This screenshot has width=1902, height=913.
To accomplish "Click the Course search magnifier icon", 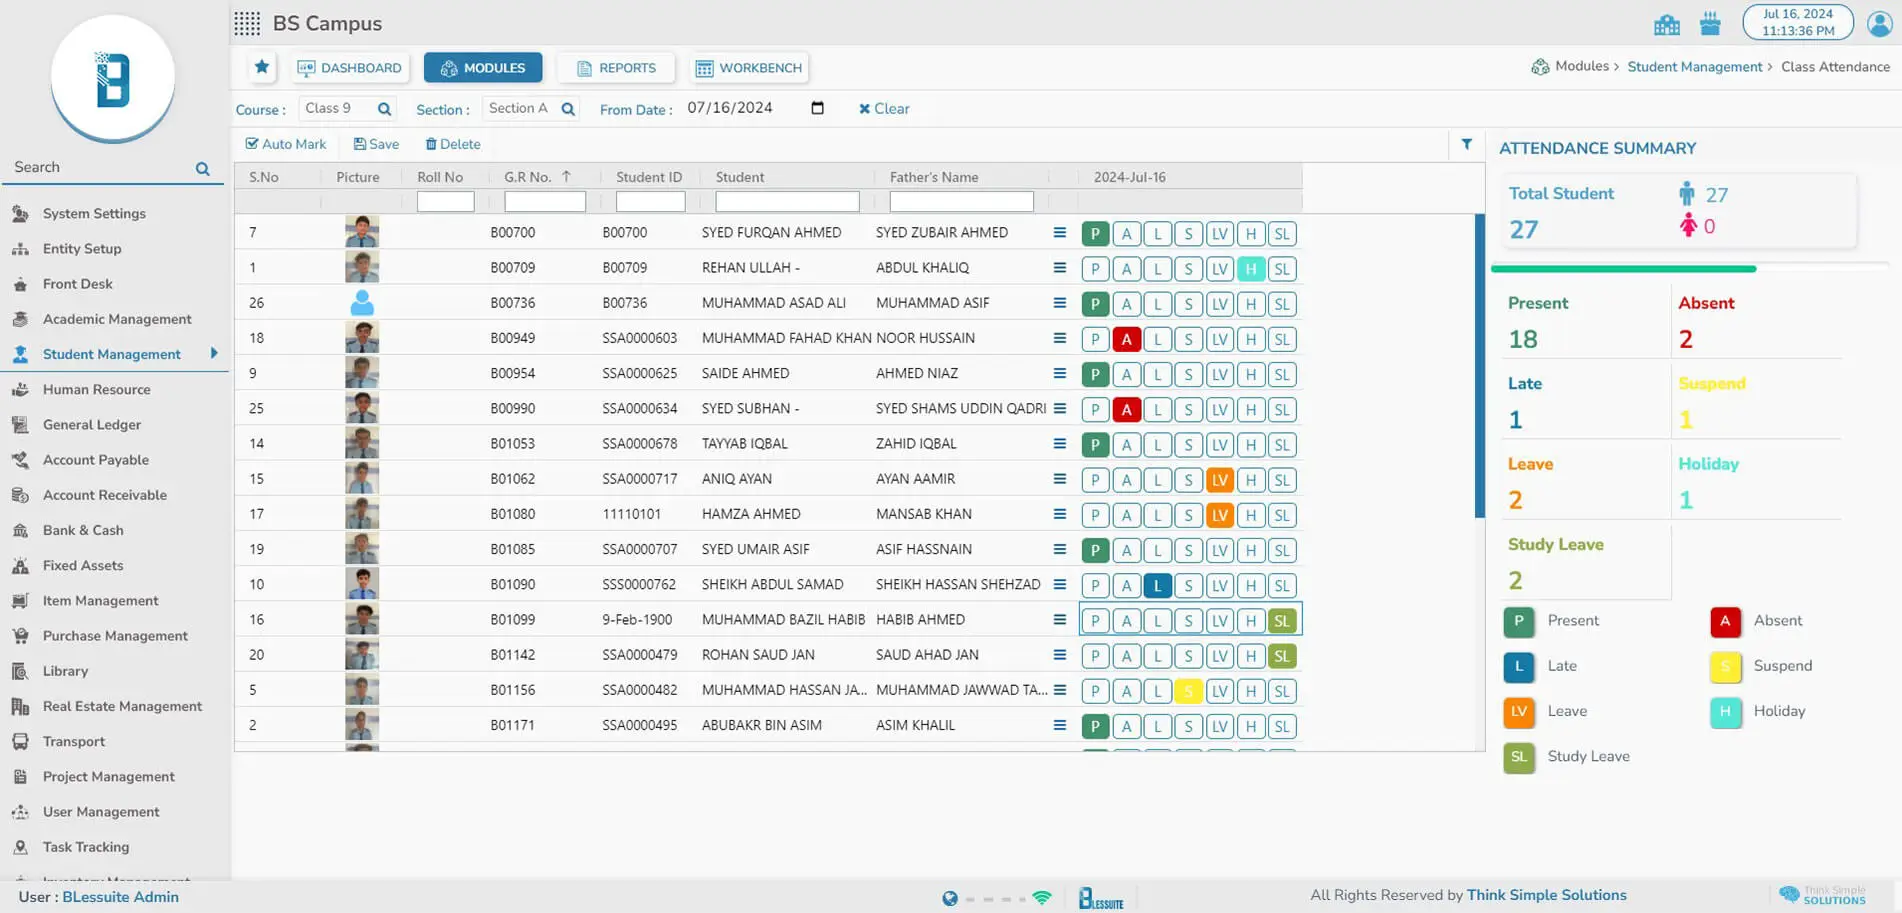I will [x=384, y=109].
